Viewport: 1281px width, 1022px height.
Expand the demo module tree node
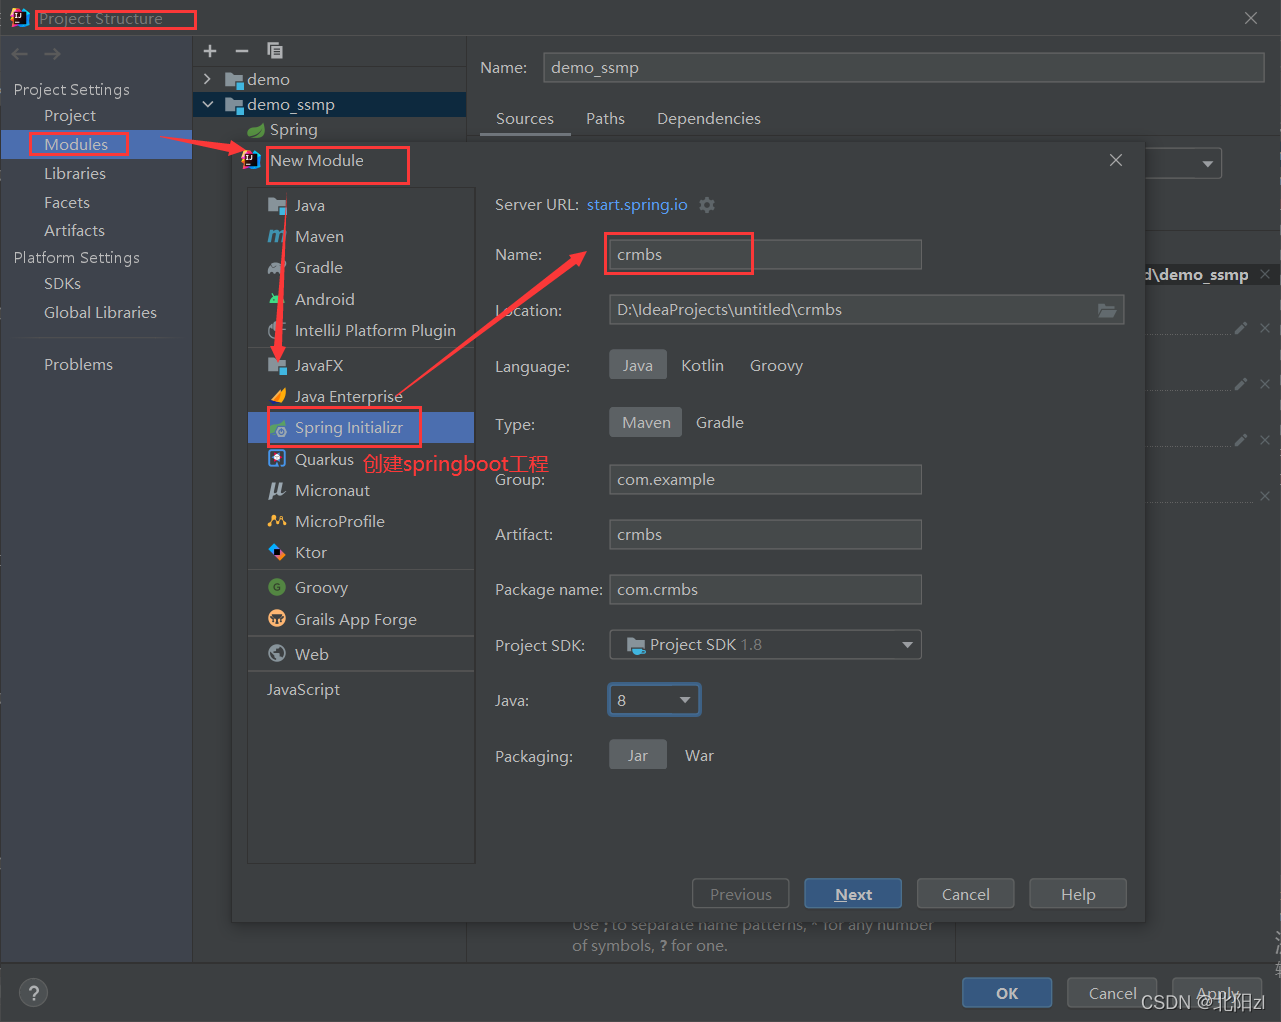click(207, 79)
